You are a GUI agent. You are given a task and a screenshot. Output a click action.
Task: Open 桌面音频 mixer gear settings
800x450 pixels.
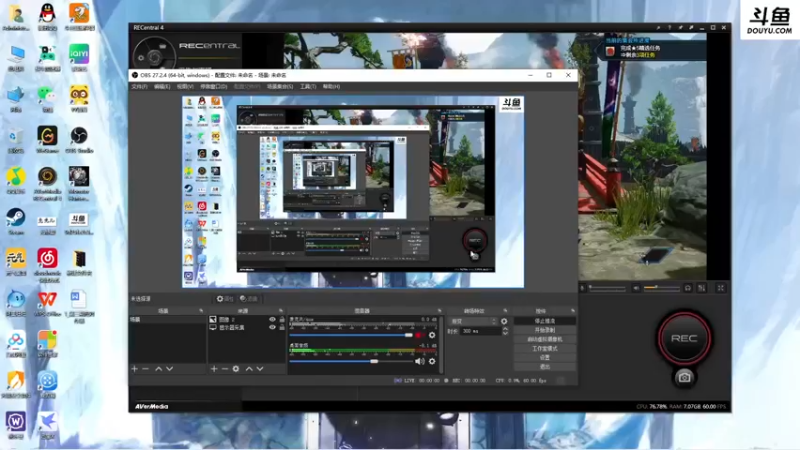click(432, 361)
